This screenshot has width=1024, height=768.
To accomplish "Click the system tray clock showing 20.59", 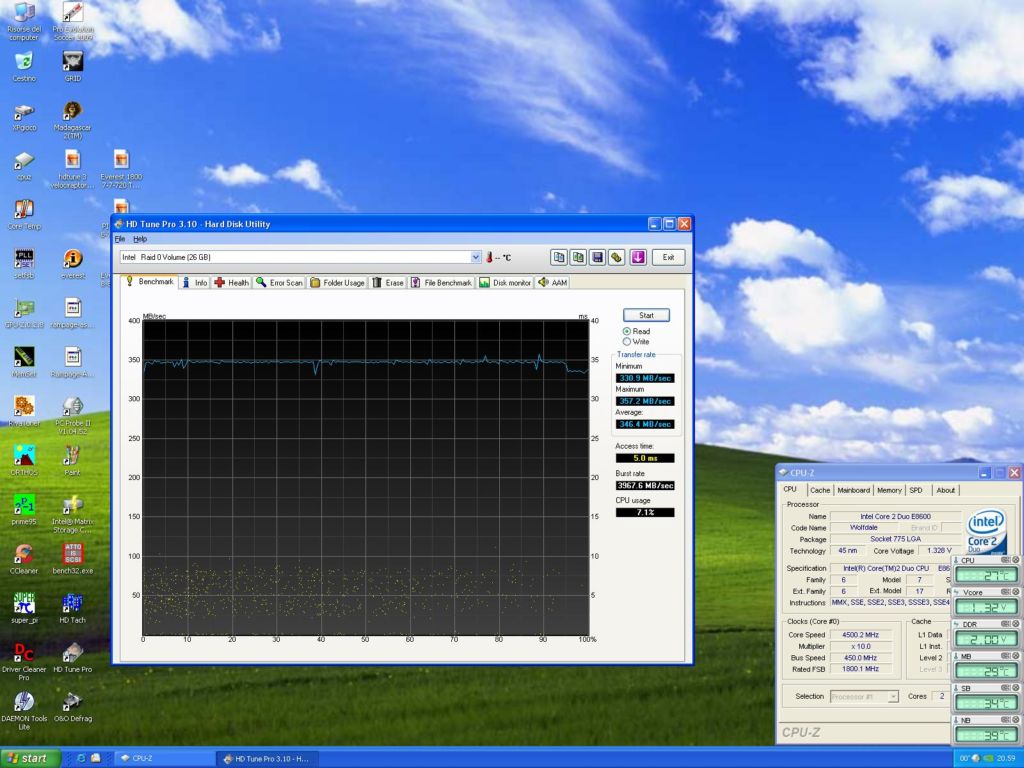I will (x=1006, y=758).
